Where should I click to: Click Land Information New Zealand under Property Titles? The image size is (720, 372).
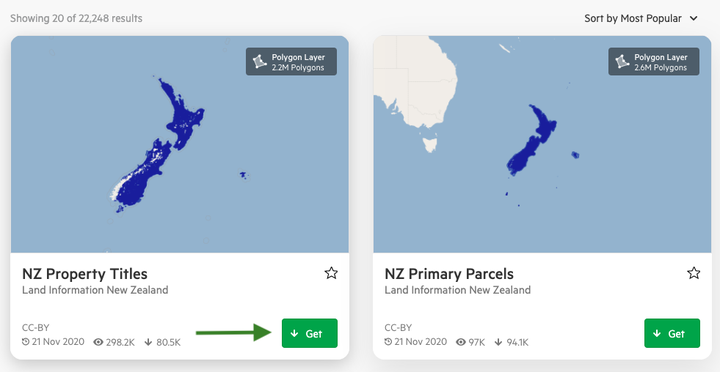click(95, 290)
